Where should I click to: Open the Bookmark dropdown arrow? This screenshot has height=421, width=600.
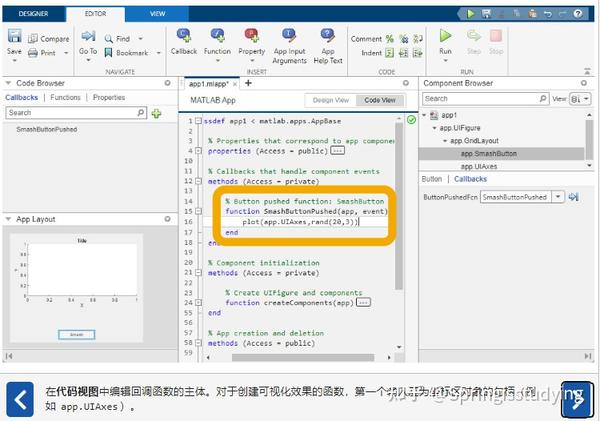click(x=158, y=53)
